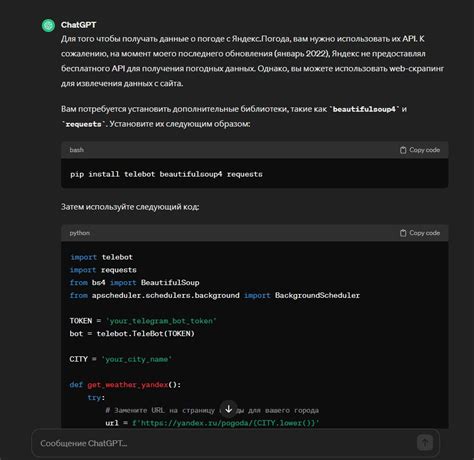Click the clipboard icon in the bash header
474x460 pixels.
(x=403, y=150)
